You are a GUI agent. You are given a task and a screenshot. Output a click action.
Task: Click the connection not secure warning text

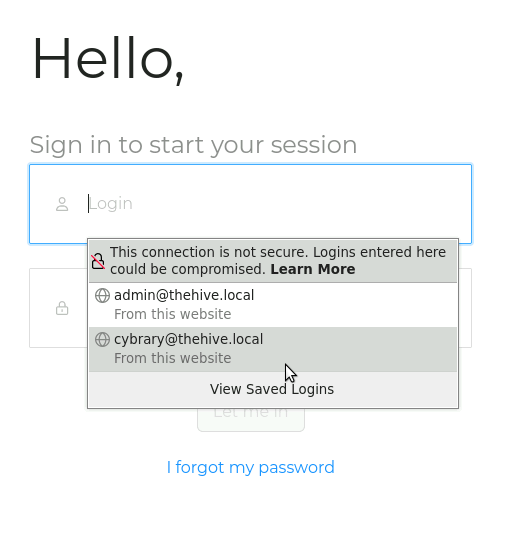point(278,260)
